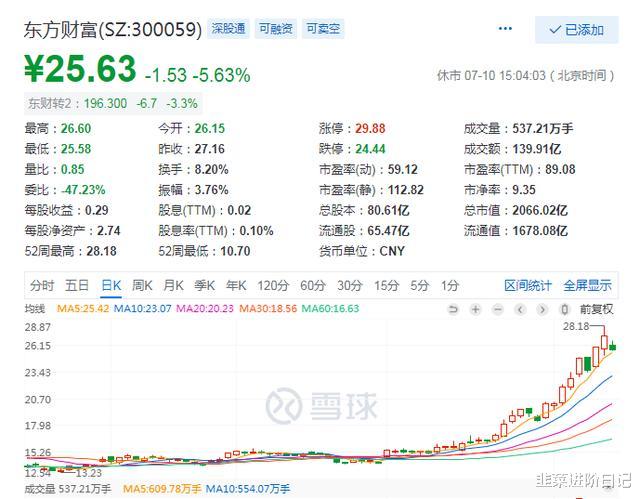The height and width of the screenshot is (499, 640).
Task: Select the 日K chart tab
Action: pyautogui.click(x=111, y=285)
